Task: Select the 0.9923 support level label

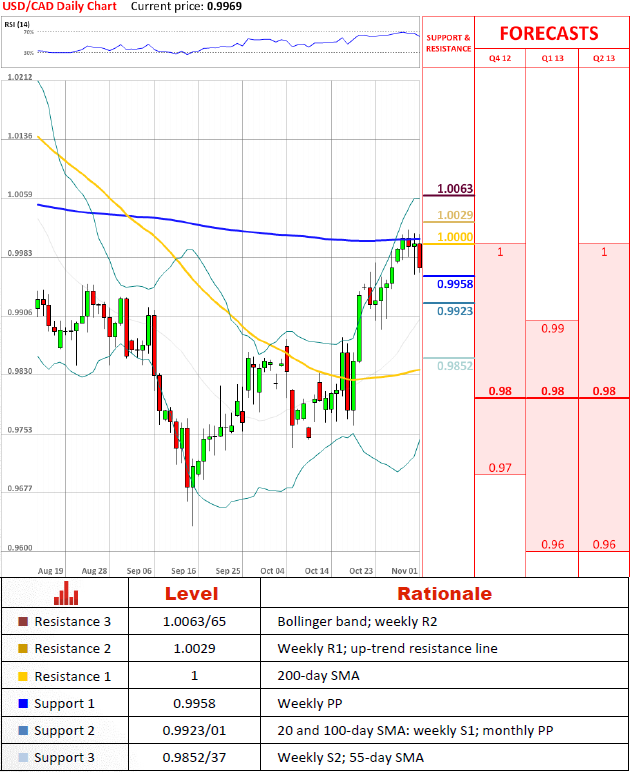Action: coord(455,311)
